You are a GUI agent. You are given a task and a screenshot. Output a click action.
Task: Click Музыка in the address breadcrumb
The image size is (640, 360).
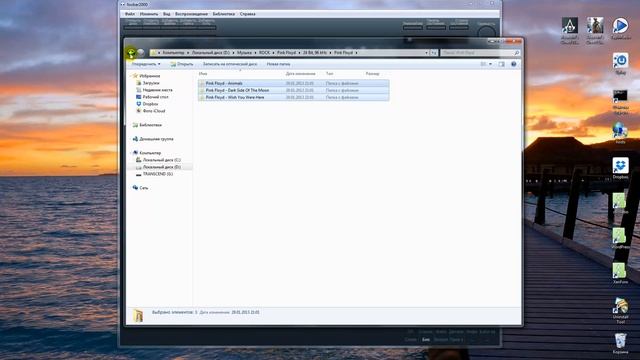pyautogui.click(x=244, y=53)
